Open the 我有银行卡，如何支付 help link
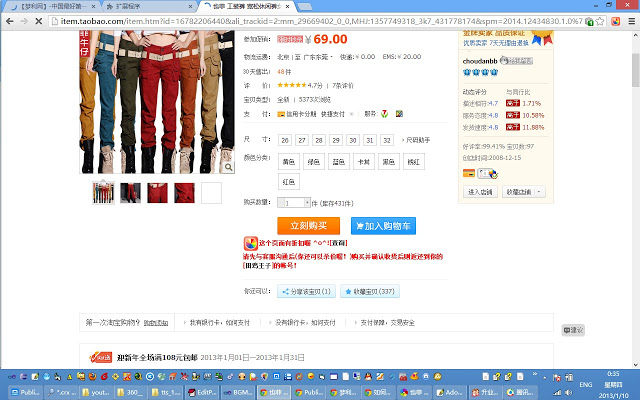Viewport: 640px width, 400px height. (220, 322)
